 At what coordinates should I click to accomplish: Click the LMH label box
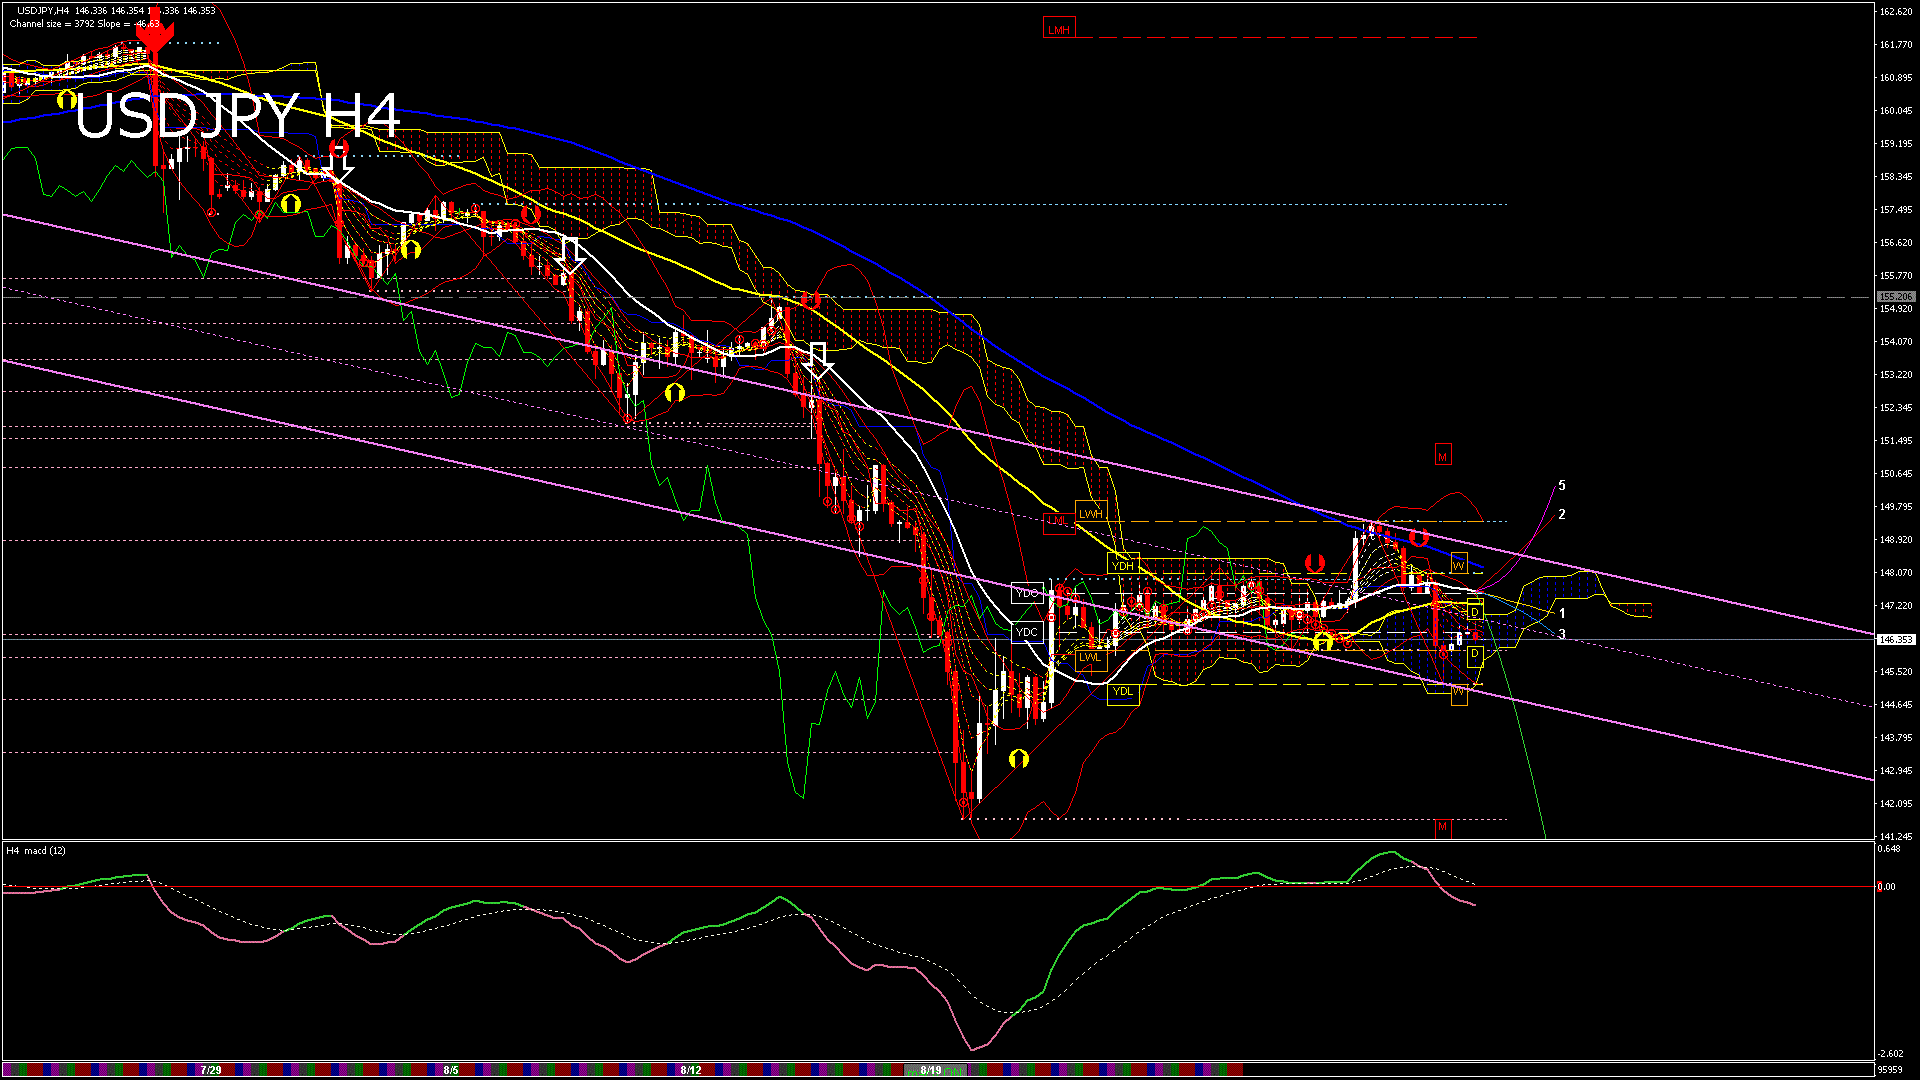click(x=1058, y=29)
